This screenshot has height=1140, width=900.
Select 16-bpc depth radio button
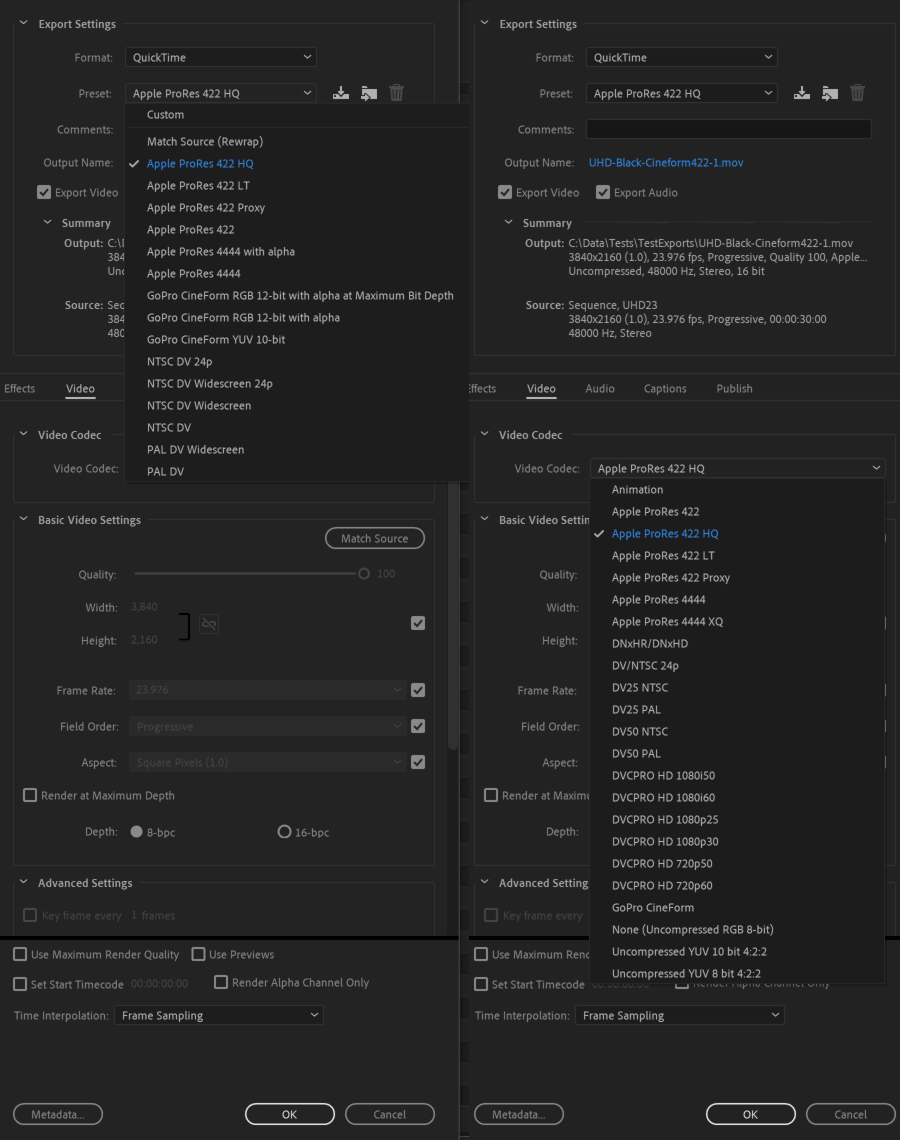pyautogui.click(x=284, y=832)
